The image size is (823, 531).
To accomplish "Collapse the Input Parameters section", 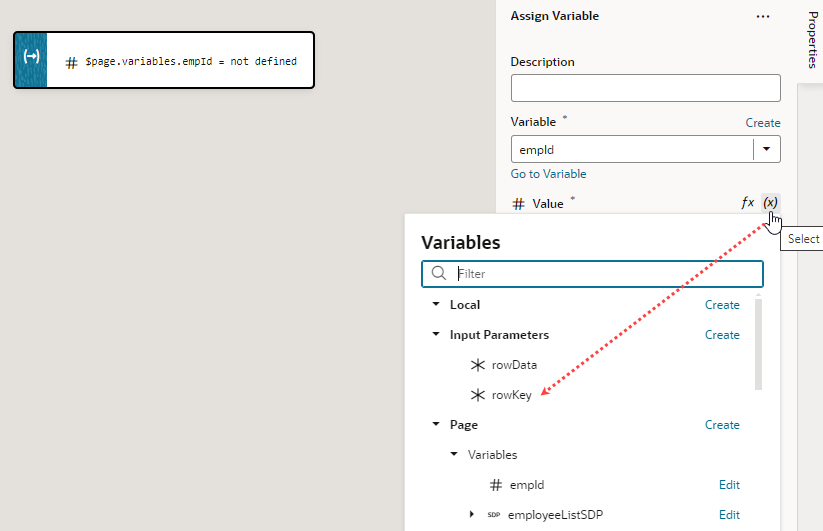I will 436,334.
